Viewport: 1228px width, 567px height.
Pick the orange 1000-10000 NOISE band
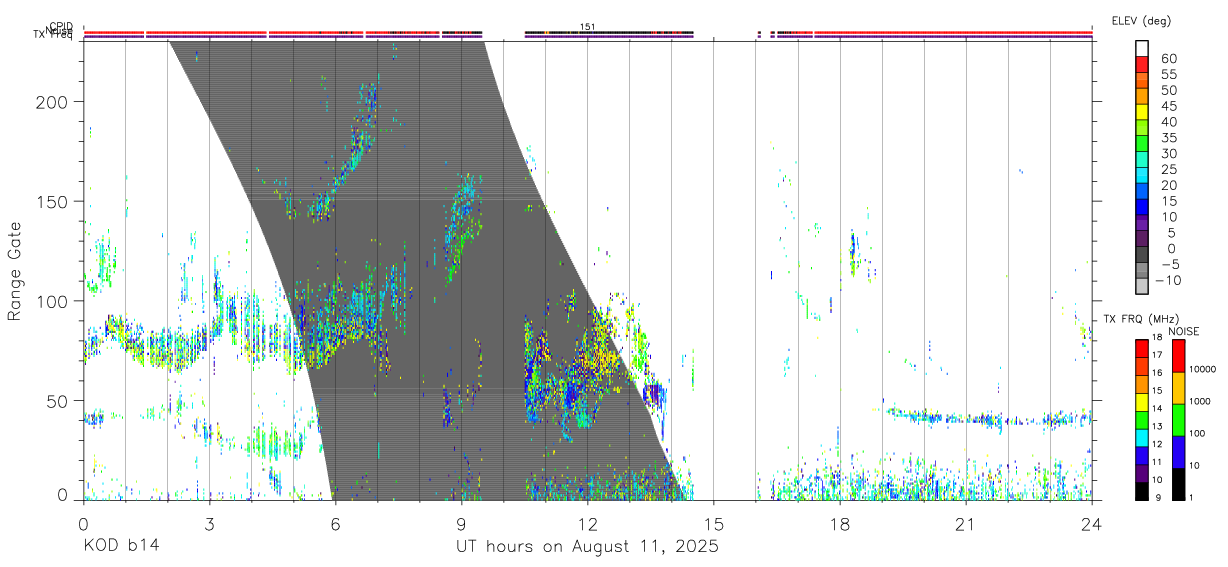(x=1179, y=388)
